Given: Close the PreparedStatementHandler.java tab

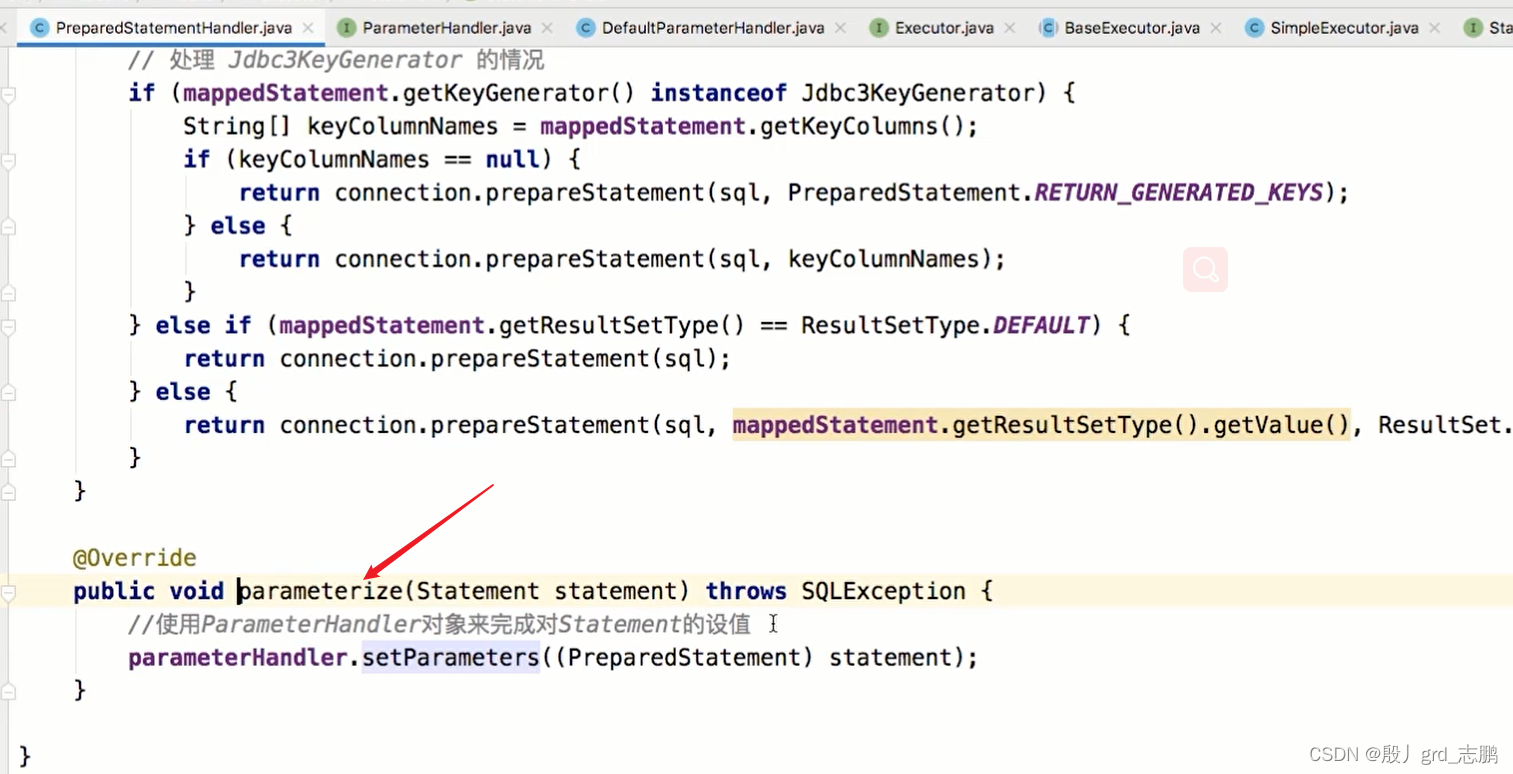Looking at the screenshot, I should pos(307,28).
